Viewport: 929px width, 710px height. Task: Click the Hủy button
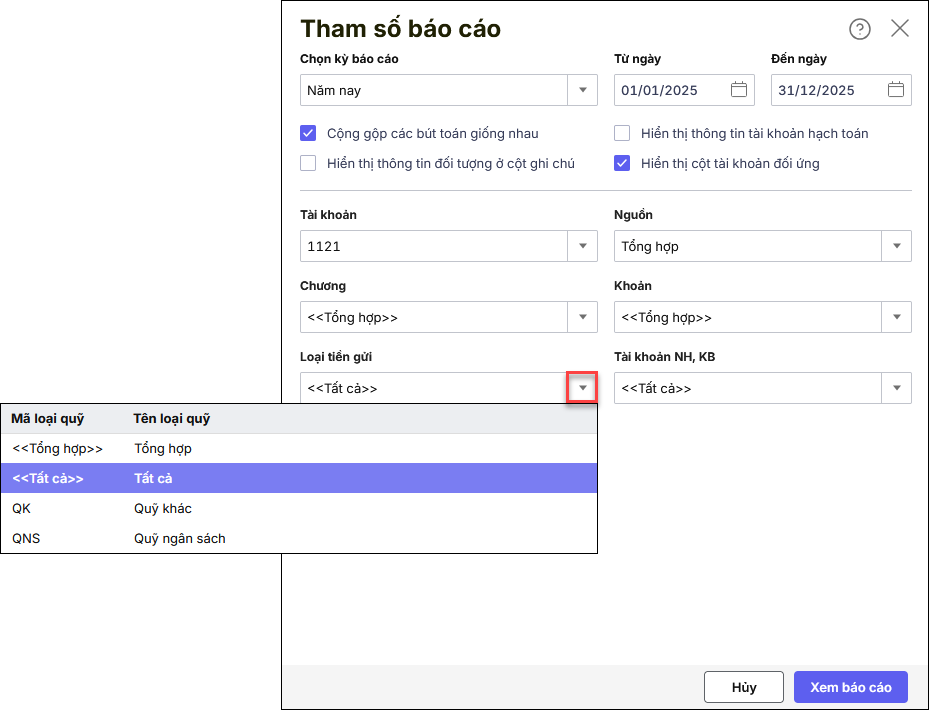(743, 687)
